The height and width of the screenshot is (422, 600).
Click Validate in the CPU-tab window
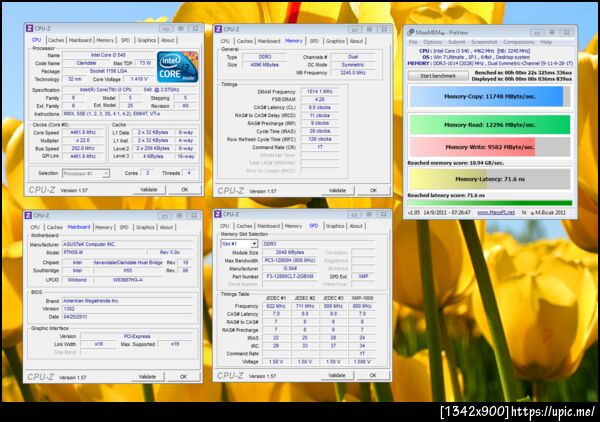(148, 189)
